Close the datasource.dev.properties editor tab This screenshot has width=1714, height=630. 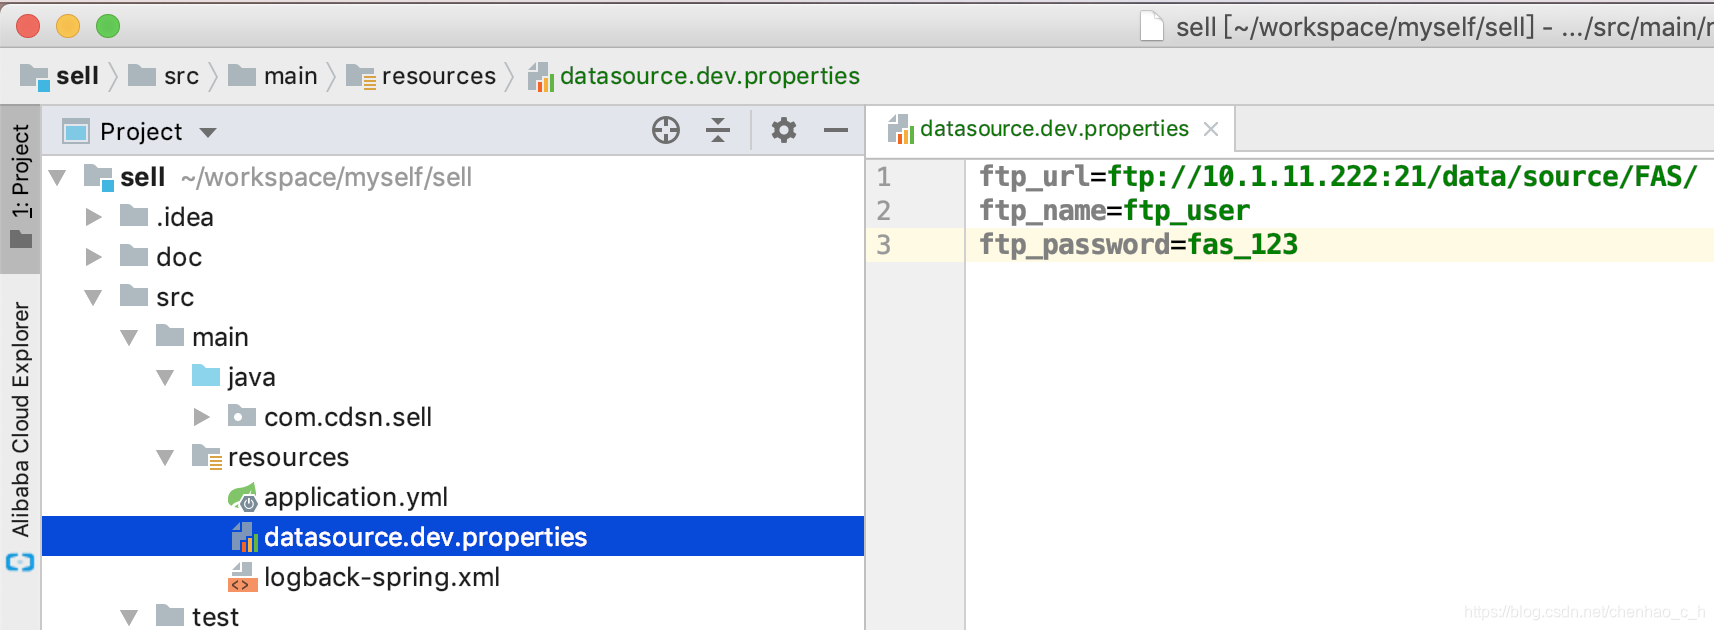(x=1211, y=129)
